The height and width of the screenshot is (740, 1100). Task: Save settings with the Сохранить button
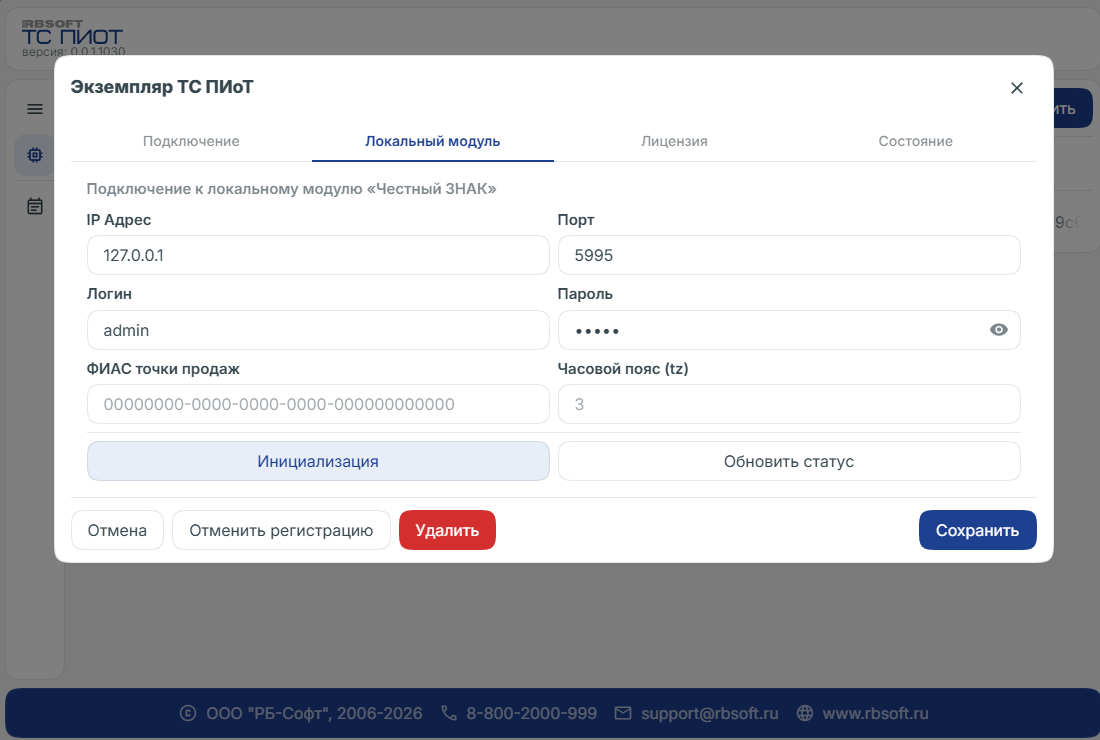pyautogui.click(x=977, y=530)
